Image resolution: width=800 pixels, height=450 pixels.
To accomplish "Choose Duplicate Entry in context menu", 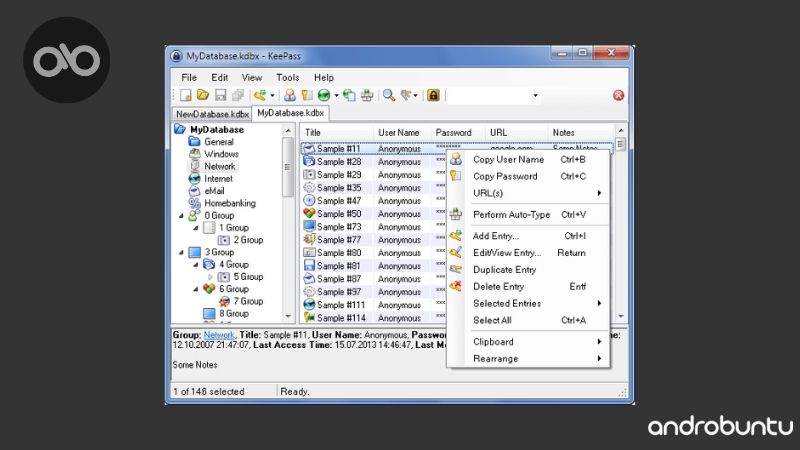I will coord(528,270).
